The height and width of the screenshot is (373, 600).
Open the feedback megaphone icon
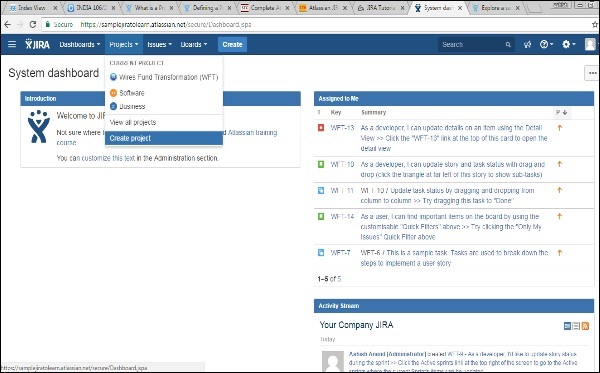click(x=528, y=45)
